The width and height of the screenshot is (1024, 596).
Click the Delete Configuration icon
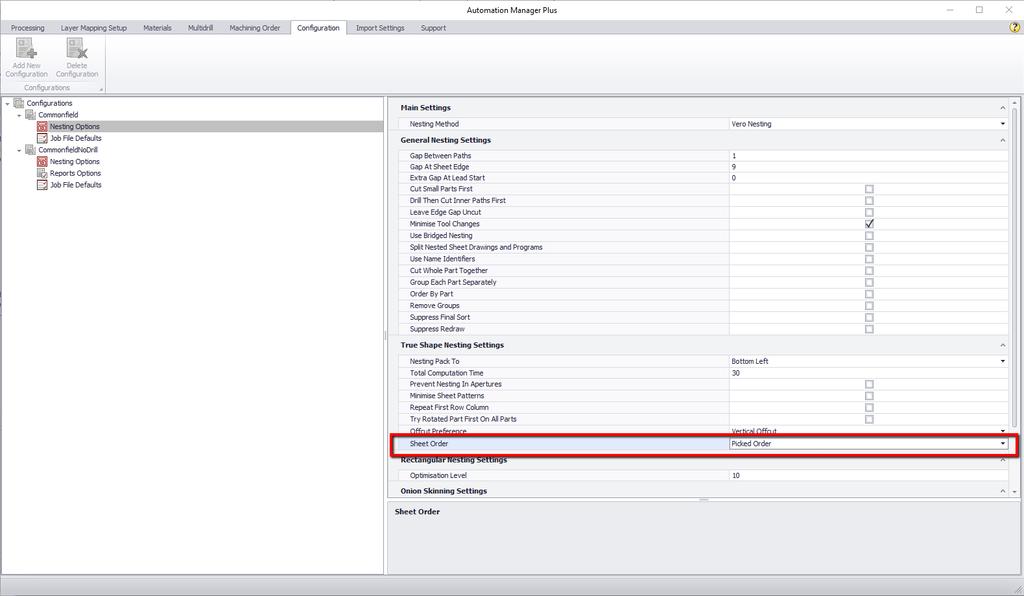76,48
